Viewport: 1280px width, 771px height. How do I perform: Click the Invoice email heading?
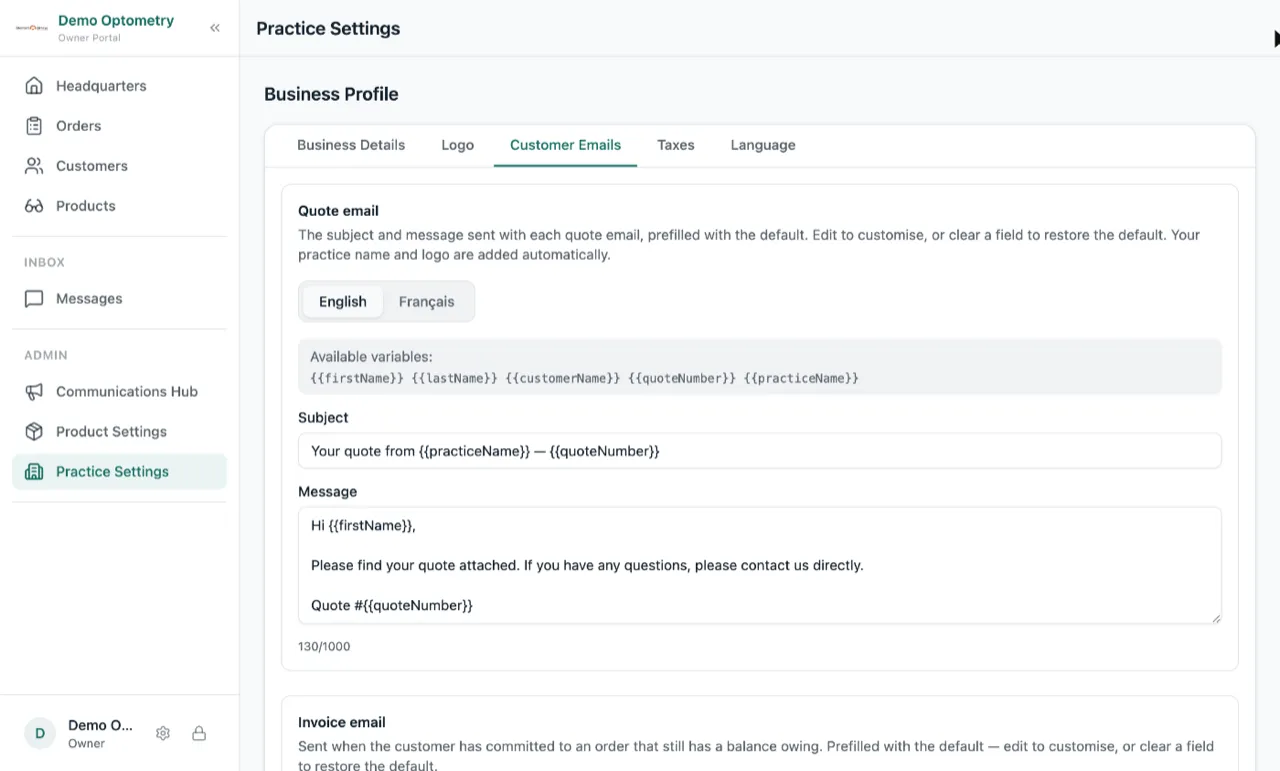pos(342,722)
